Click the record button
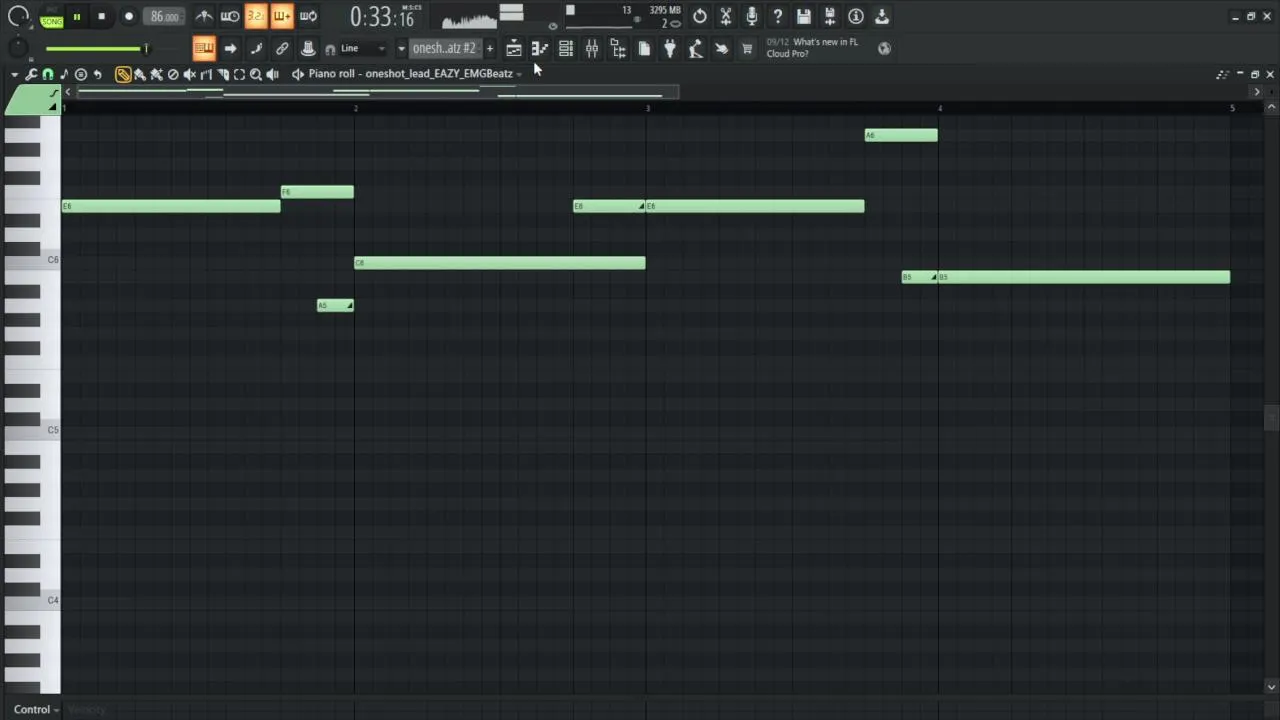 (128, 17)
